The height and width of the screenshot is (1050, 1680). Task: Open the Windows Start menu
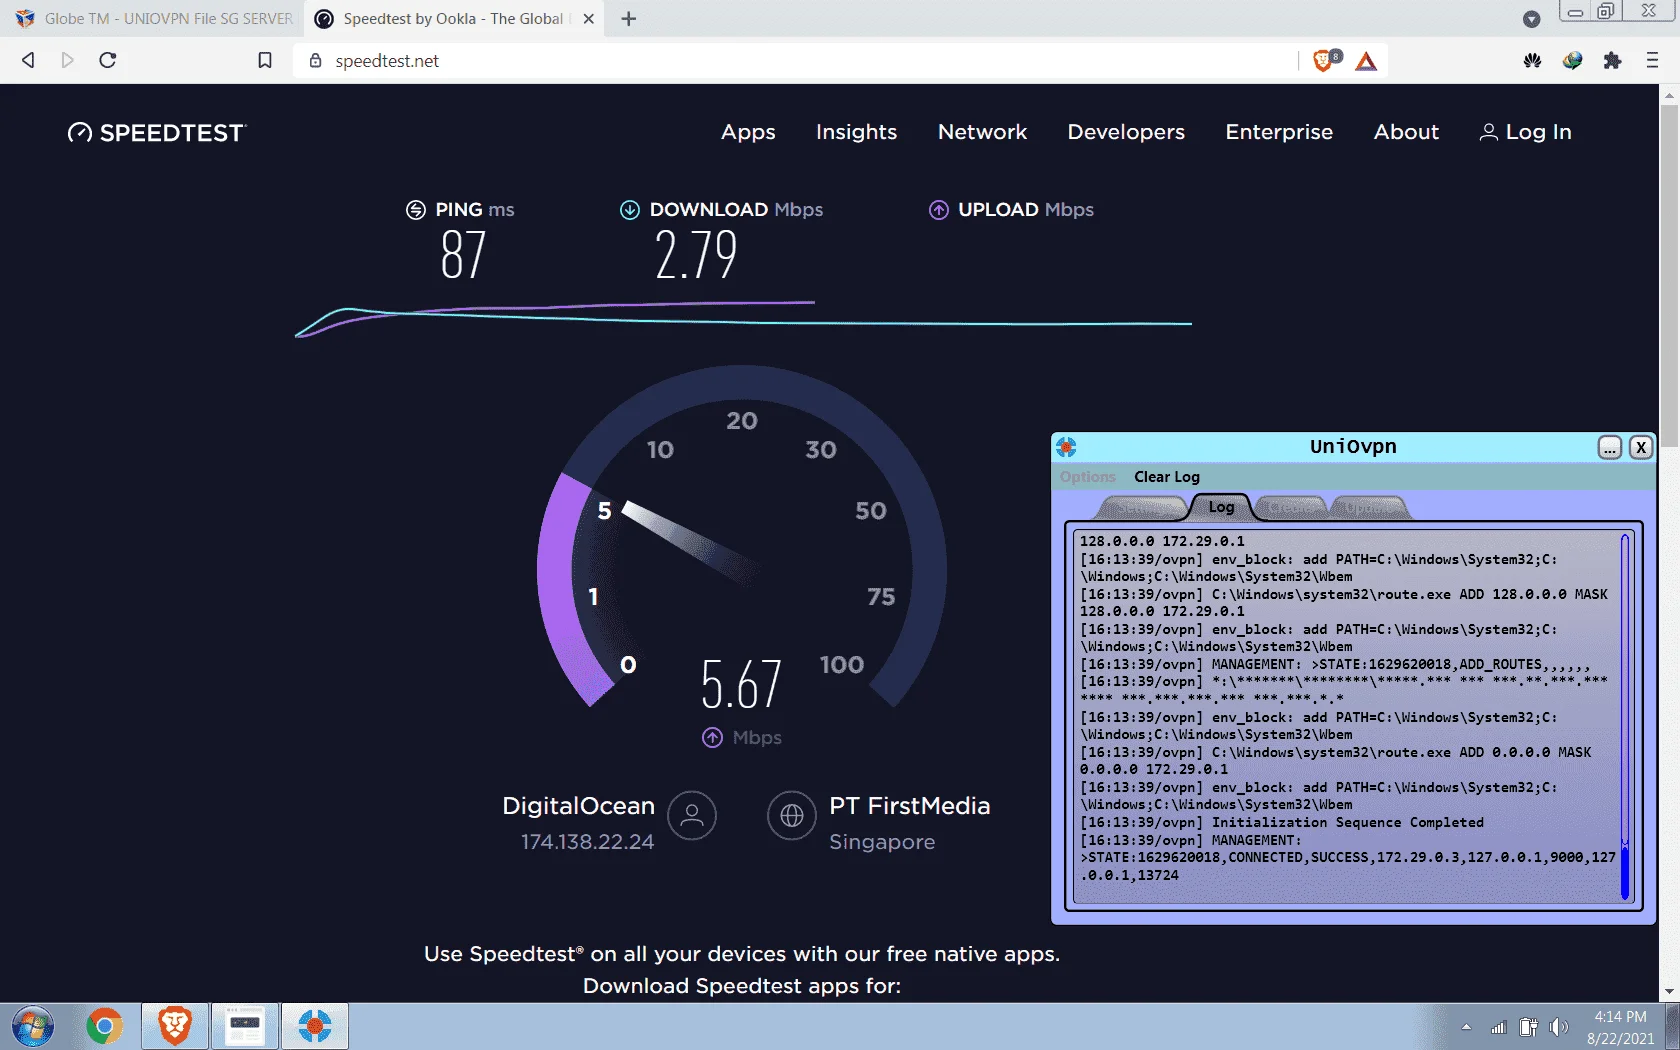(33, 1027)
